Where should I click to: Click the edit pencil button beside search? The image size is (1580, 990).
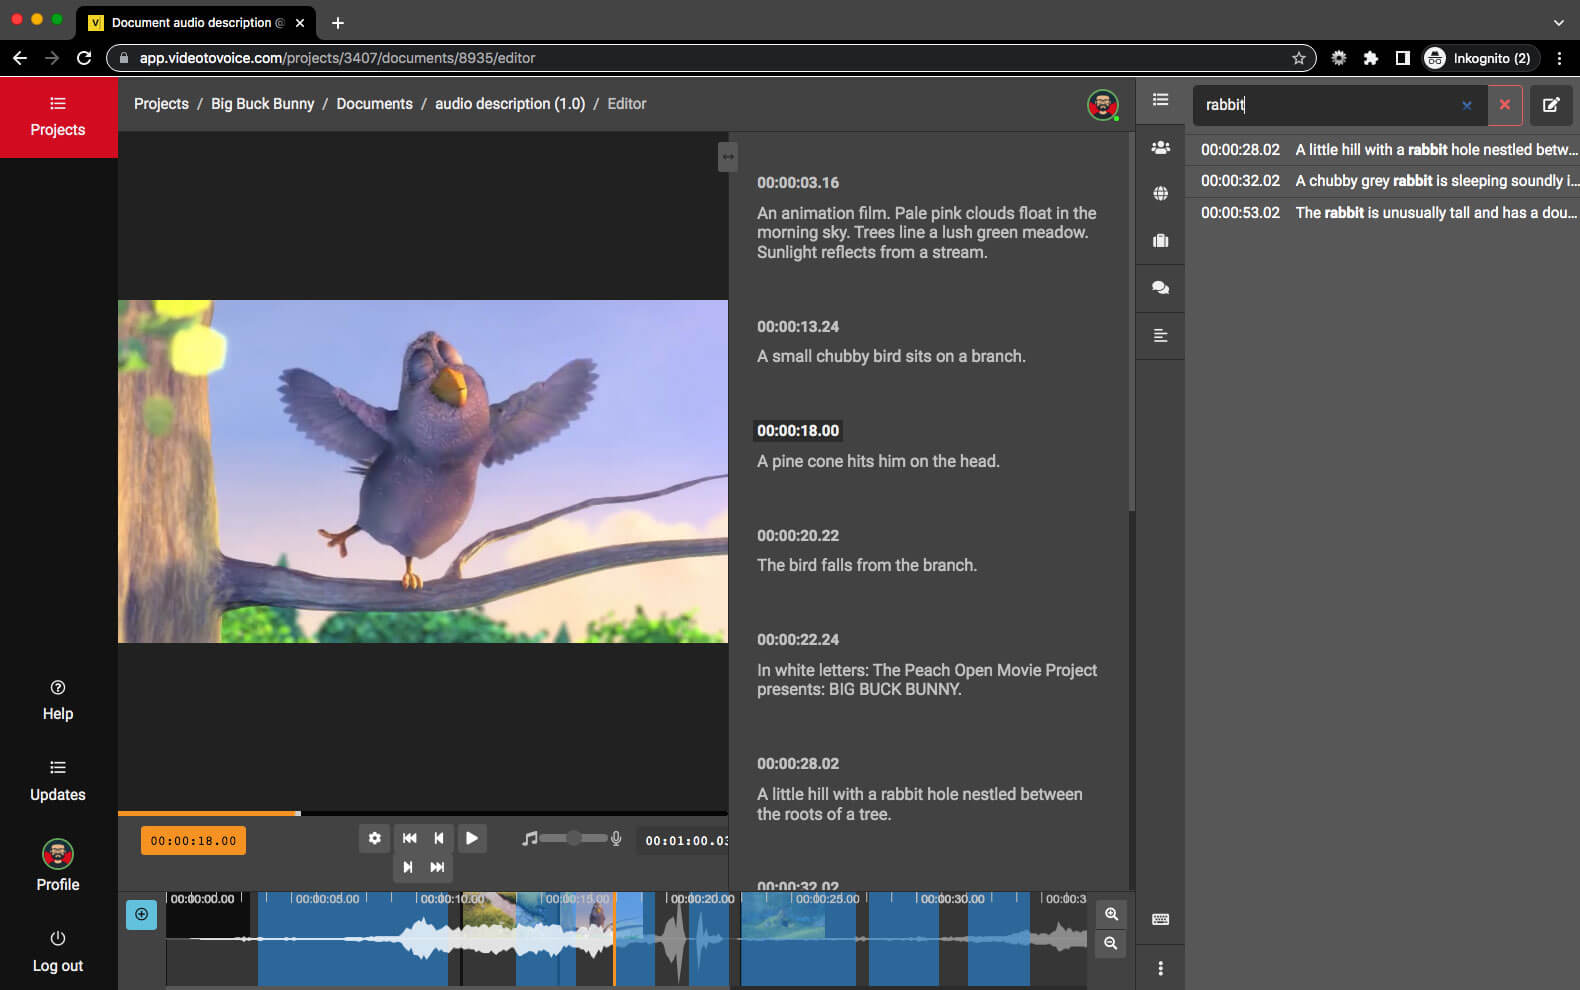pyautogui.click(x=1550, y=105)
